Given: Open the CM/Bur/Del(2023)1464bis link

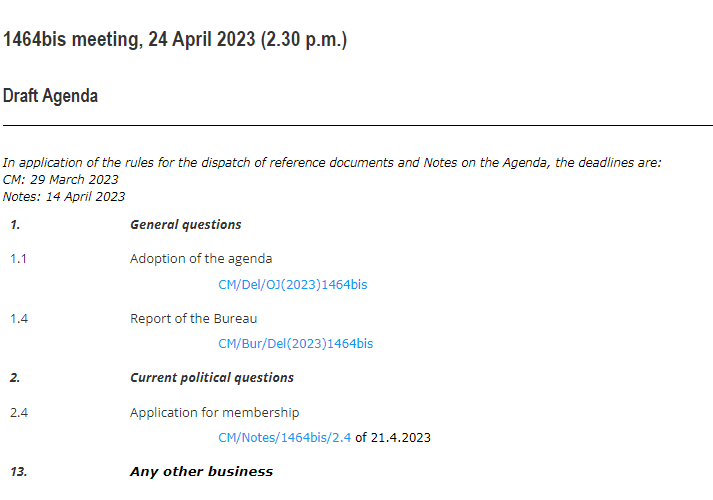Looking at the screenshot, I should coord(295,344).
